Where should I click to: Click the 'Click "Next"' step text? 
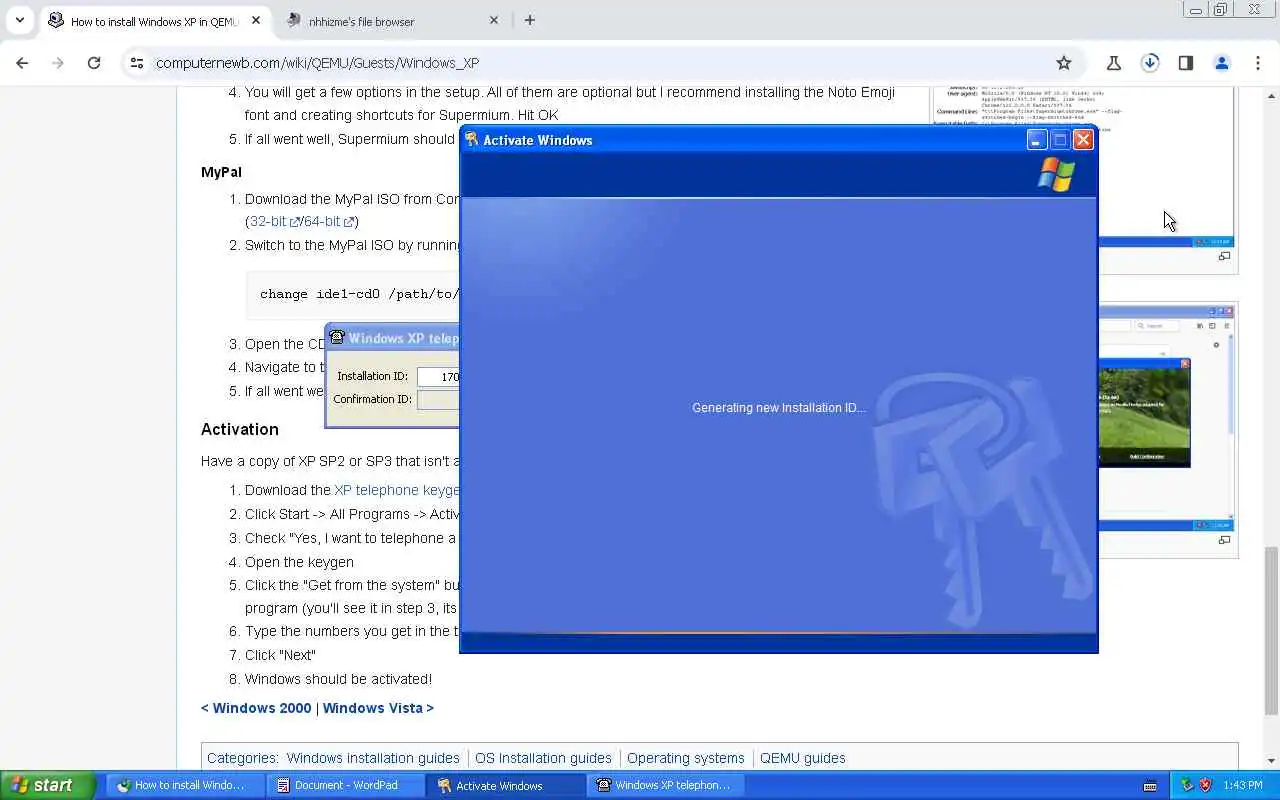pos(280,655)
